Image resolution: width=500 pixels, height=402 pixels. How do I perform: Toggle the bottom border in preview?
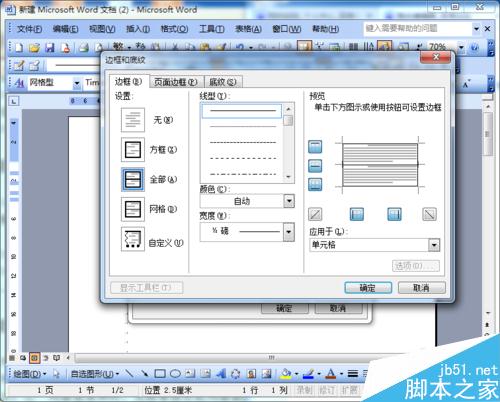[315, 184]
